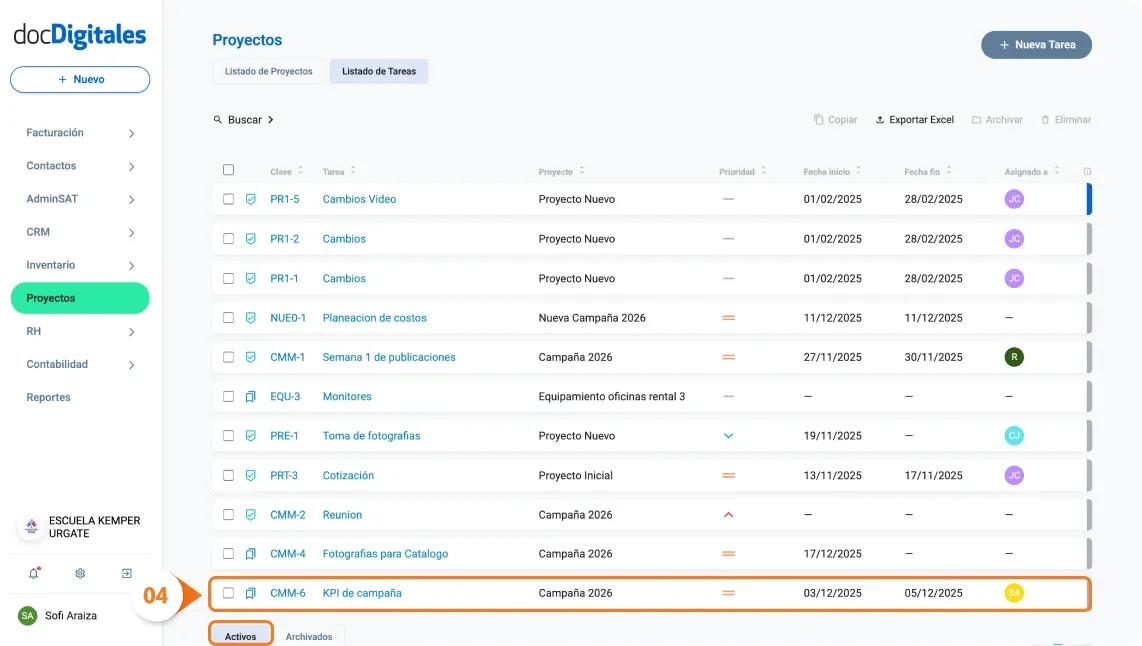The image size is (1142, 646).
Task: Check the checkbox for task CMM-6
Action: pos(228,592)
